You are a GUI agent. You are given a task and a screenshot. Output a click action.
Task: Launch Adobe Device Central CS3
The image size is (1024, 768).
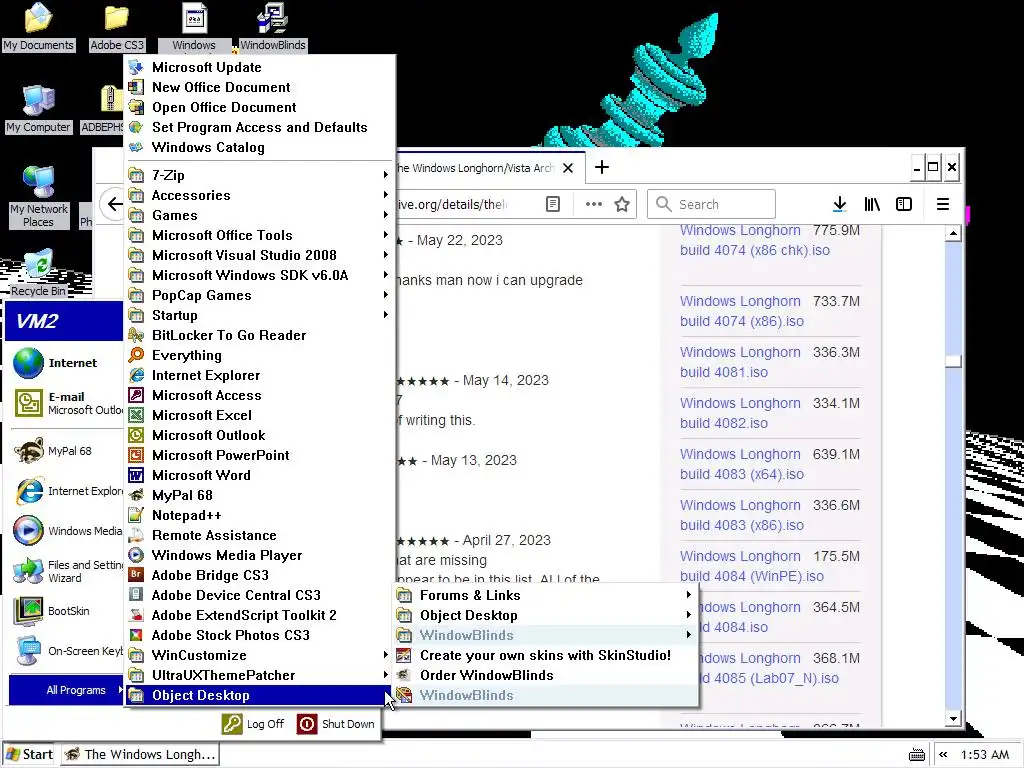pyautogui.click(x=259, y=595)
